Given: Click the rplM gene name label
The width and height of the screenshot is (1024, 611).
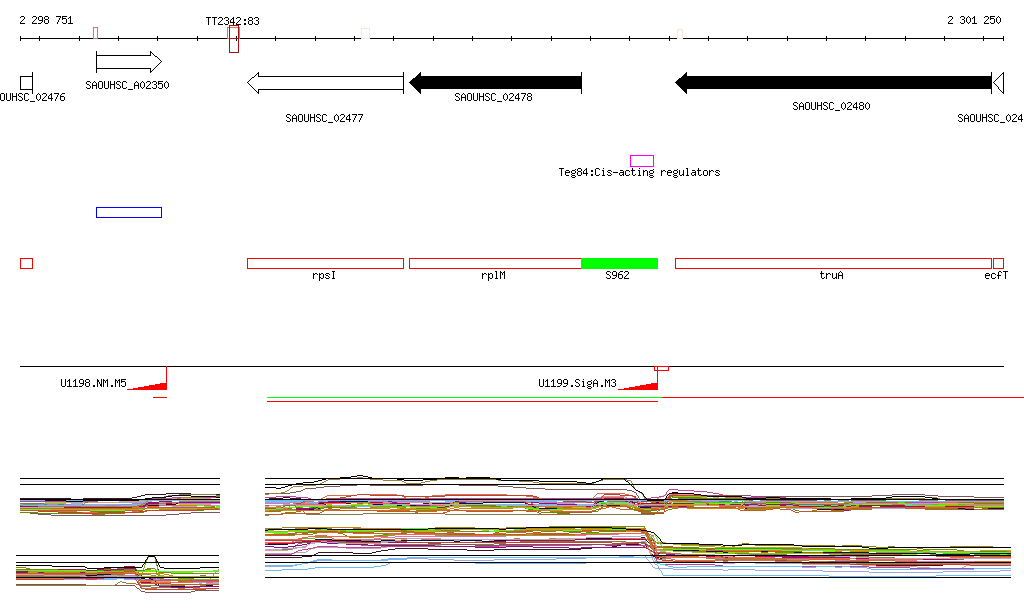Looking at the screenshot, I should (x=493, y=275).
